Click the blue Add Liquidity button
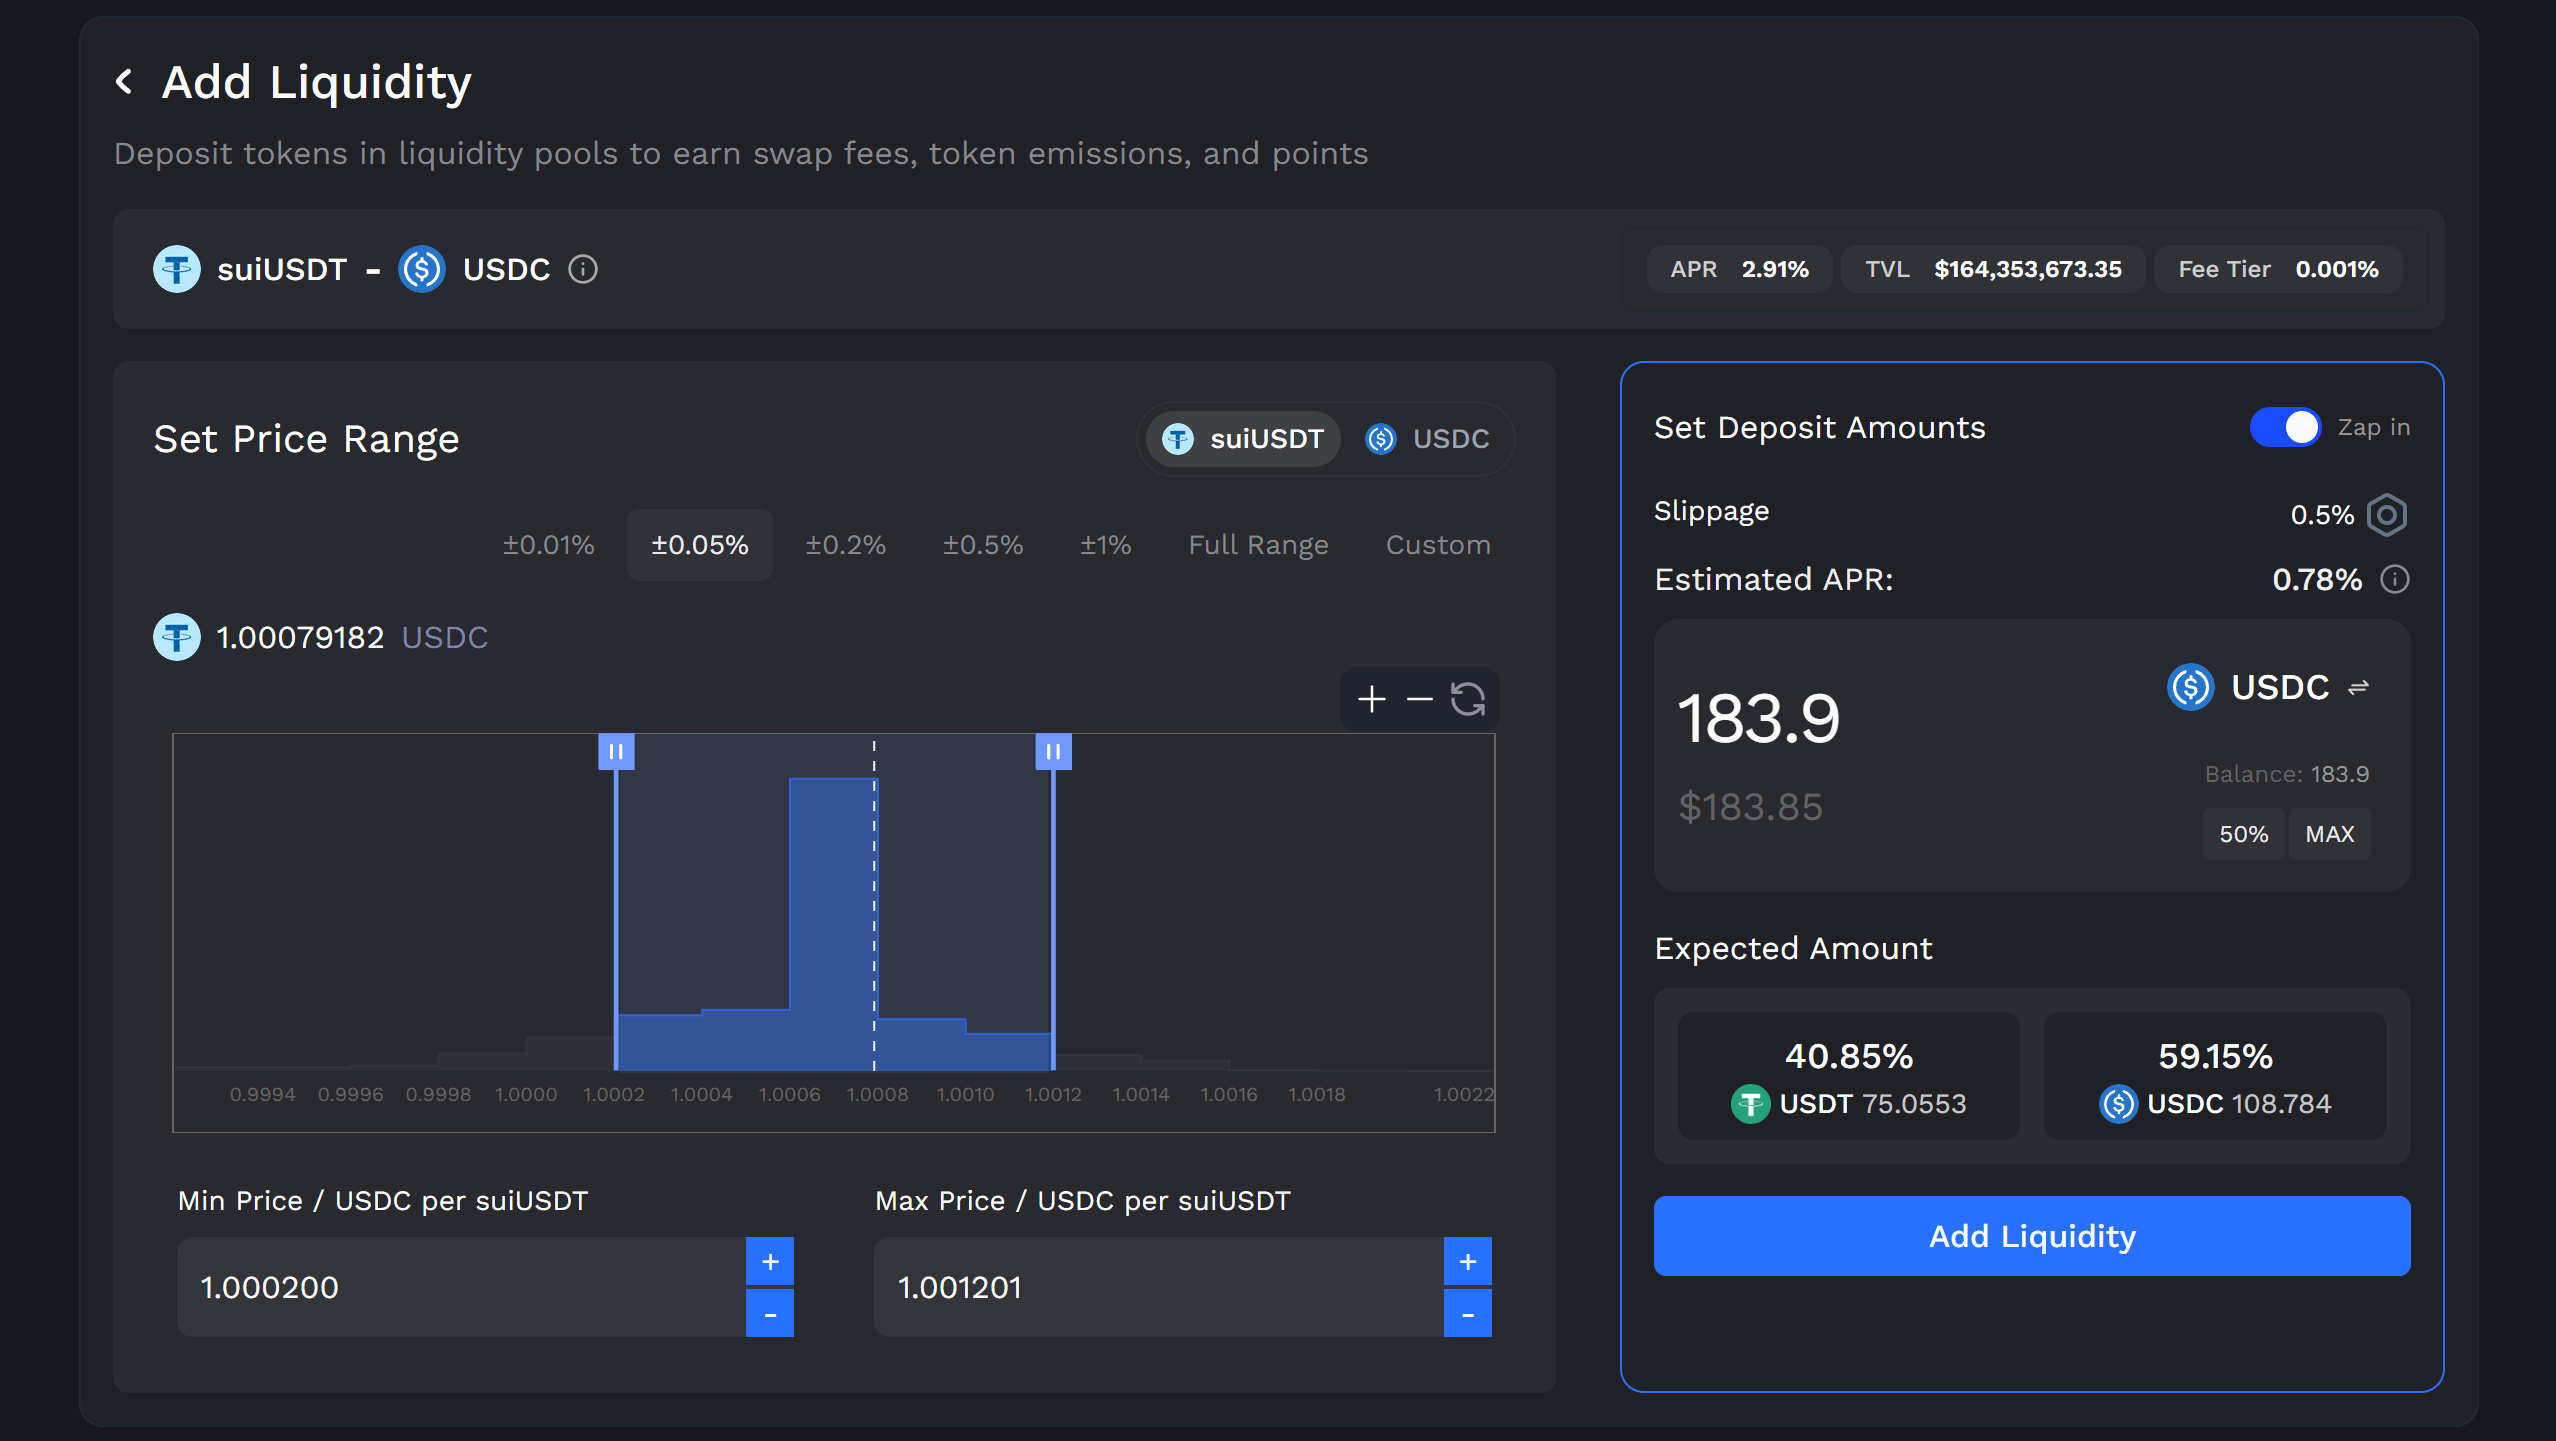This screenshot has height=1441, width=2556. point(2031,1236)
